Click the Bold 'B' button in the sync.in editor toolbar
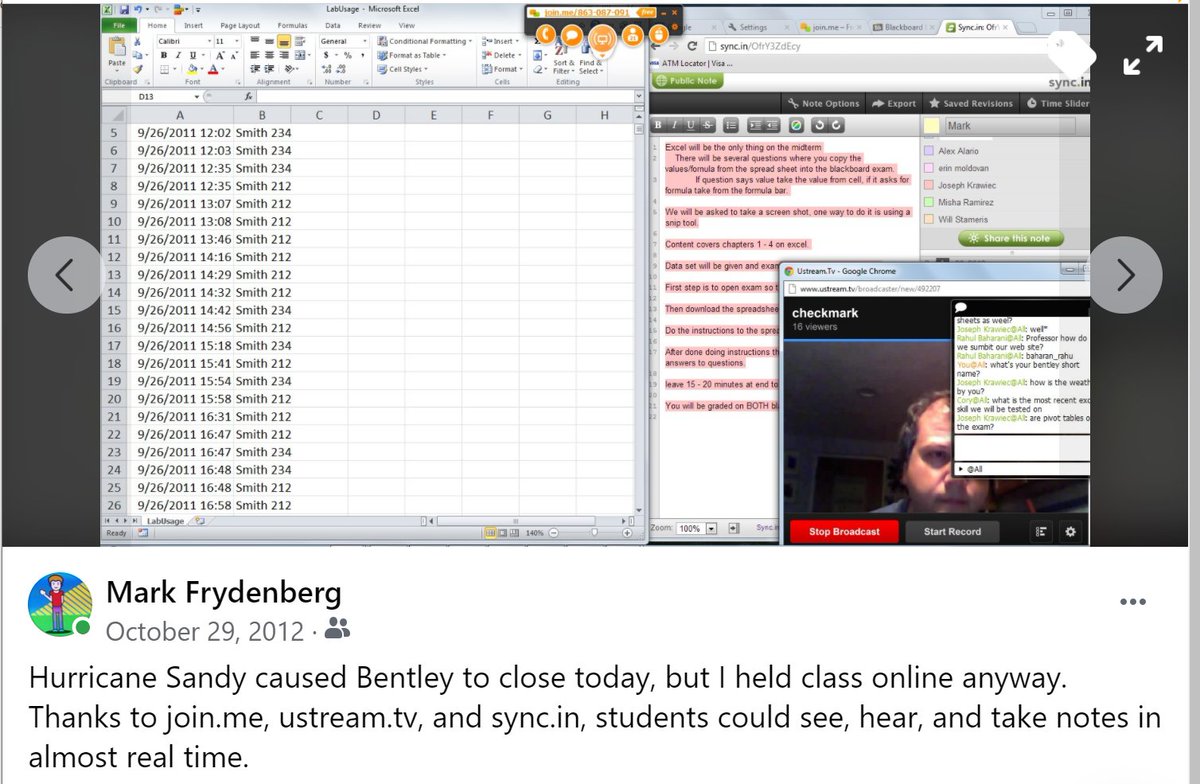Viewport: 1200px width, 784px height. point(660,125)
